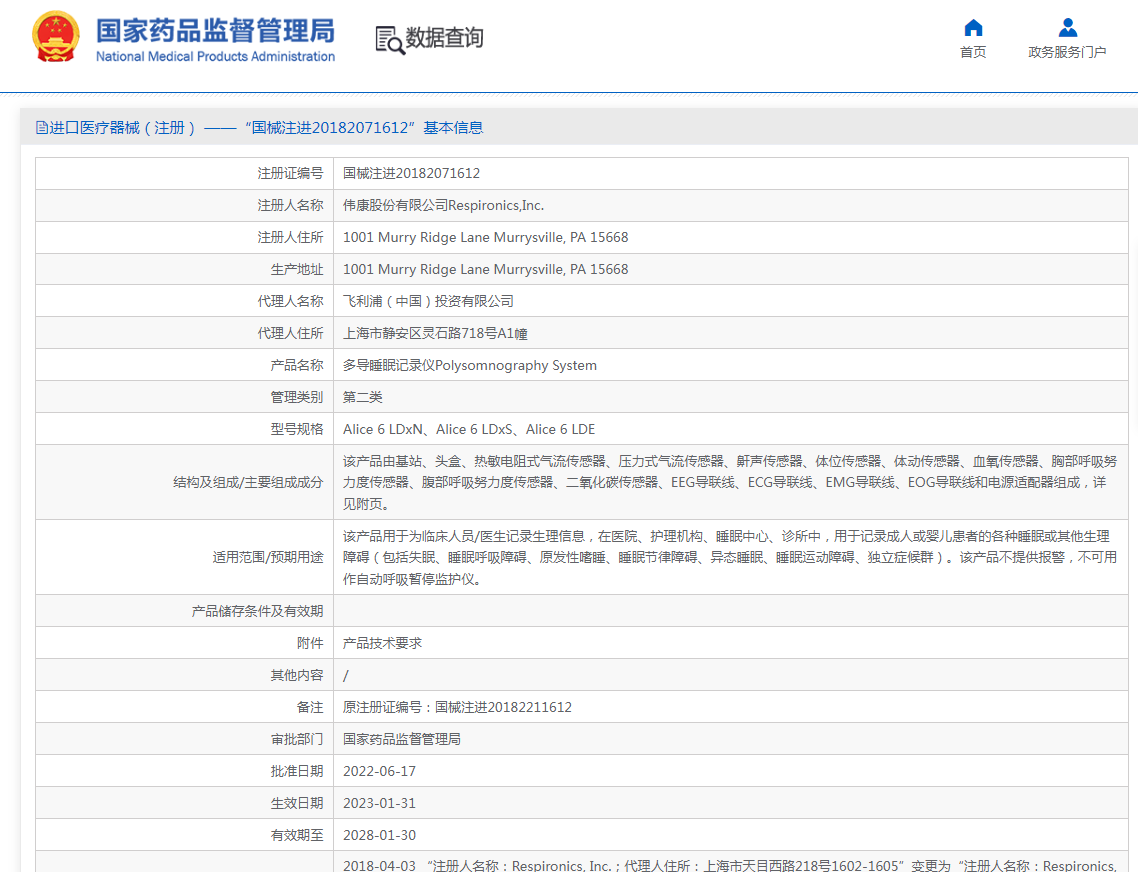Click the 注册人名称 label
The image size is (1138, 872).
point(290,205)
